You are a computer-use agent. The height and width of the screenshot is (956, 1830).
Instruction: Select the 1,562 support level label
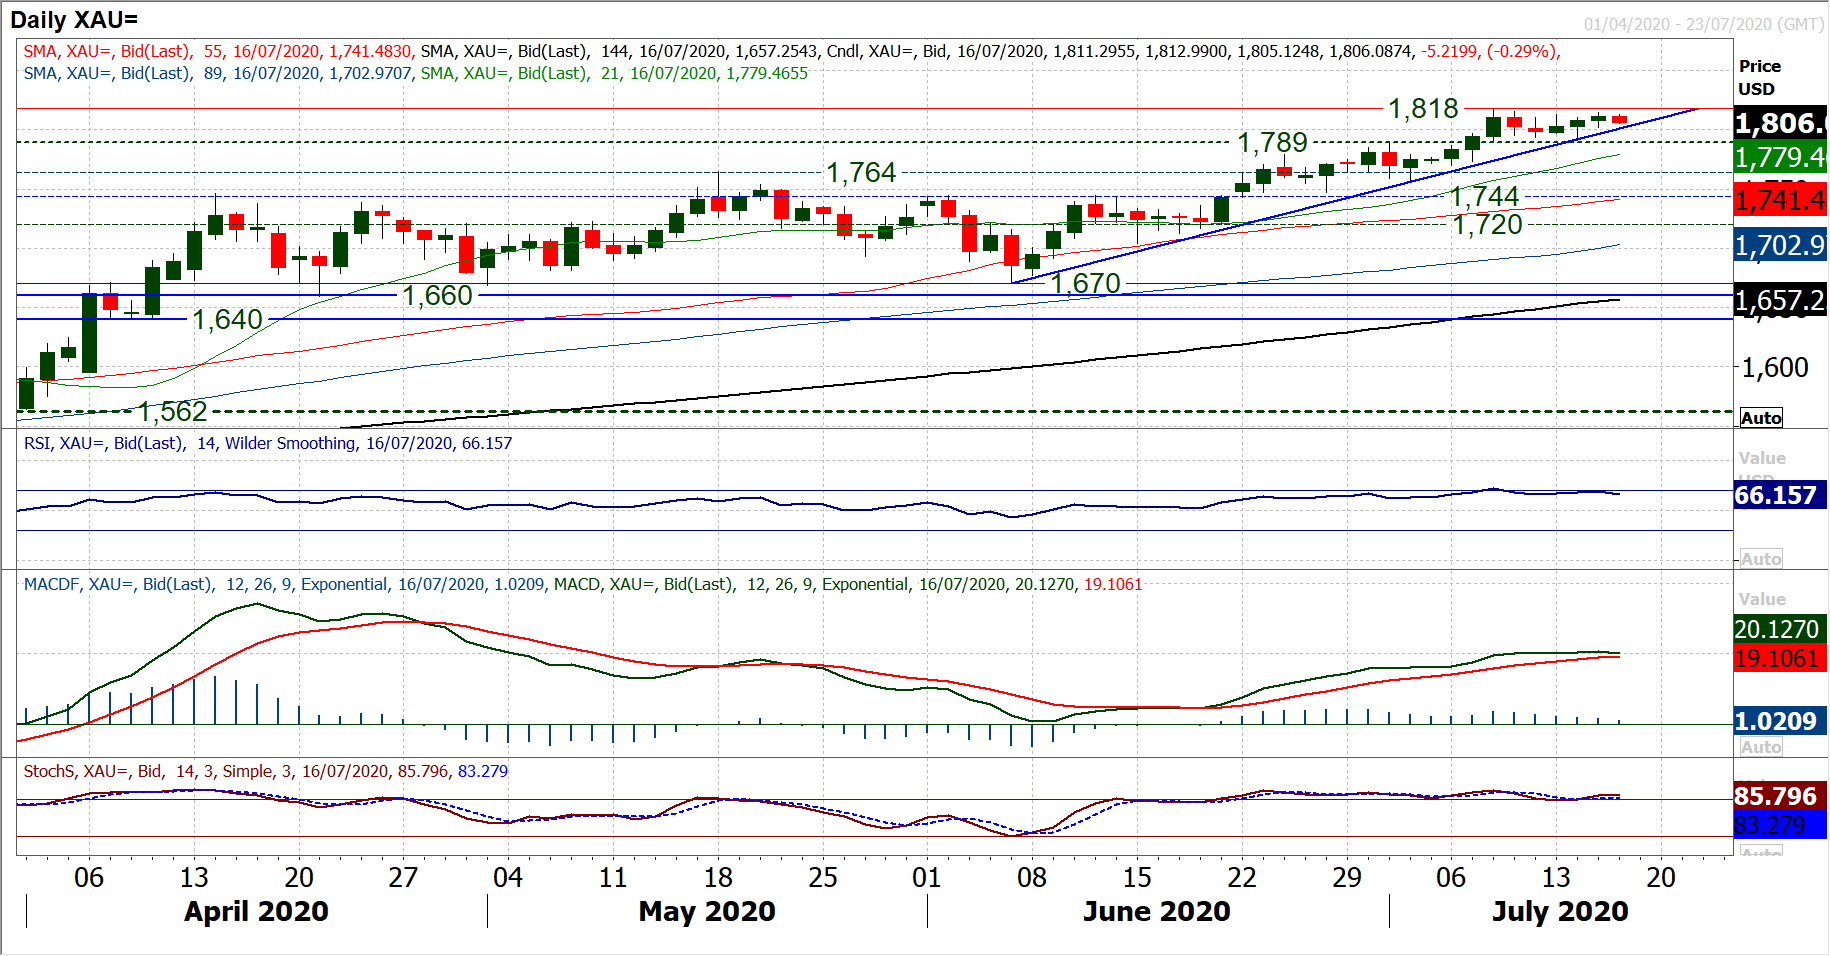(x=172, y=411)
